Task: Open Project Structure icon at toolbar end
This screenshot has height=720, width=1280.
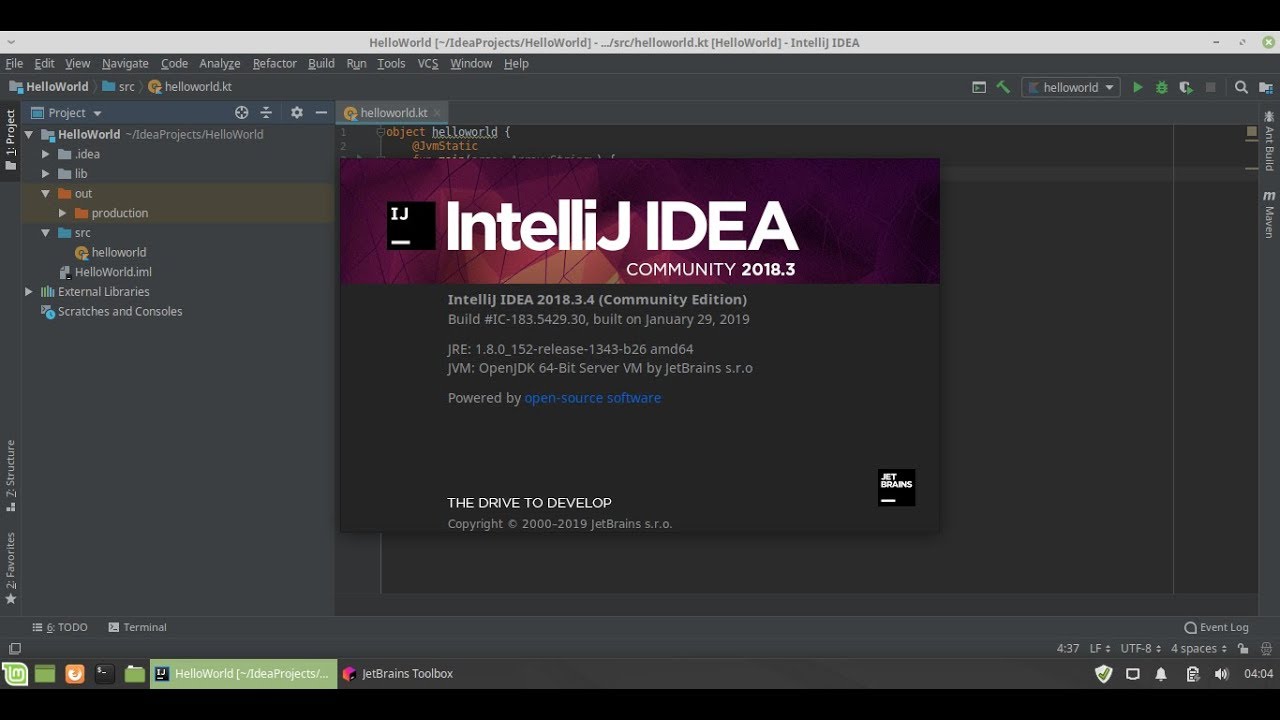Action: coord(1265,88)
